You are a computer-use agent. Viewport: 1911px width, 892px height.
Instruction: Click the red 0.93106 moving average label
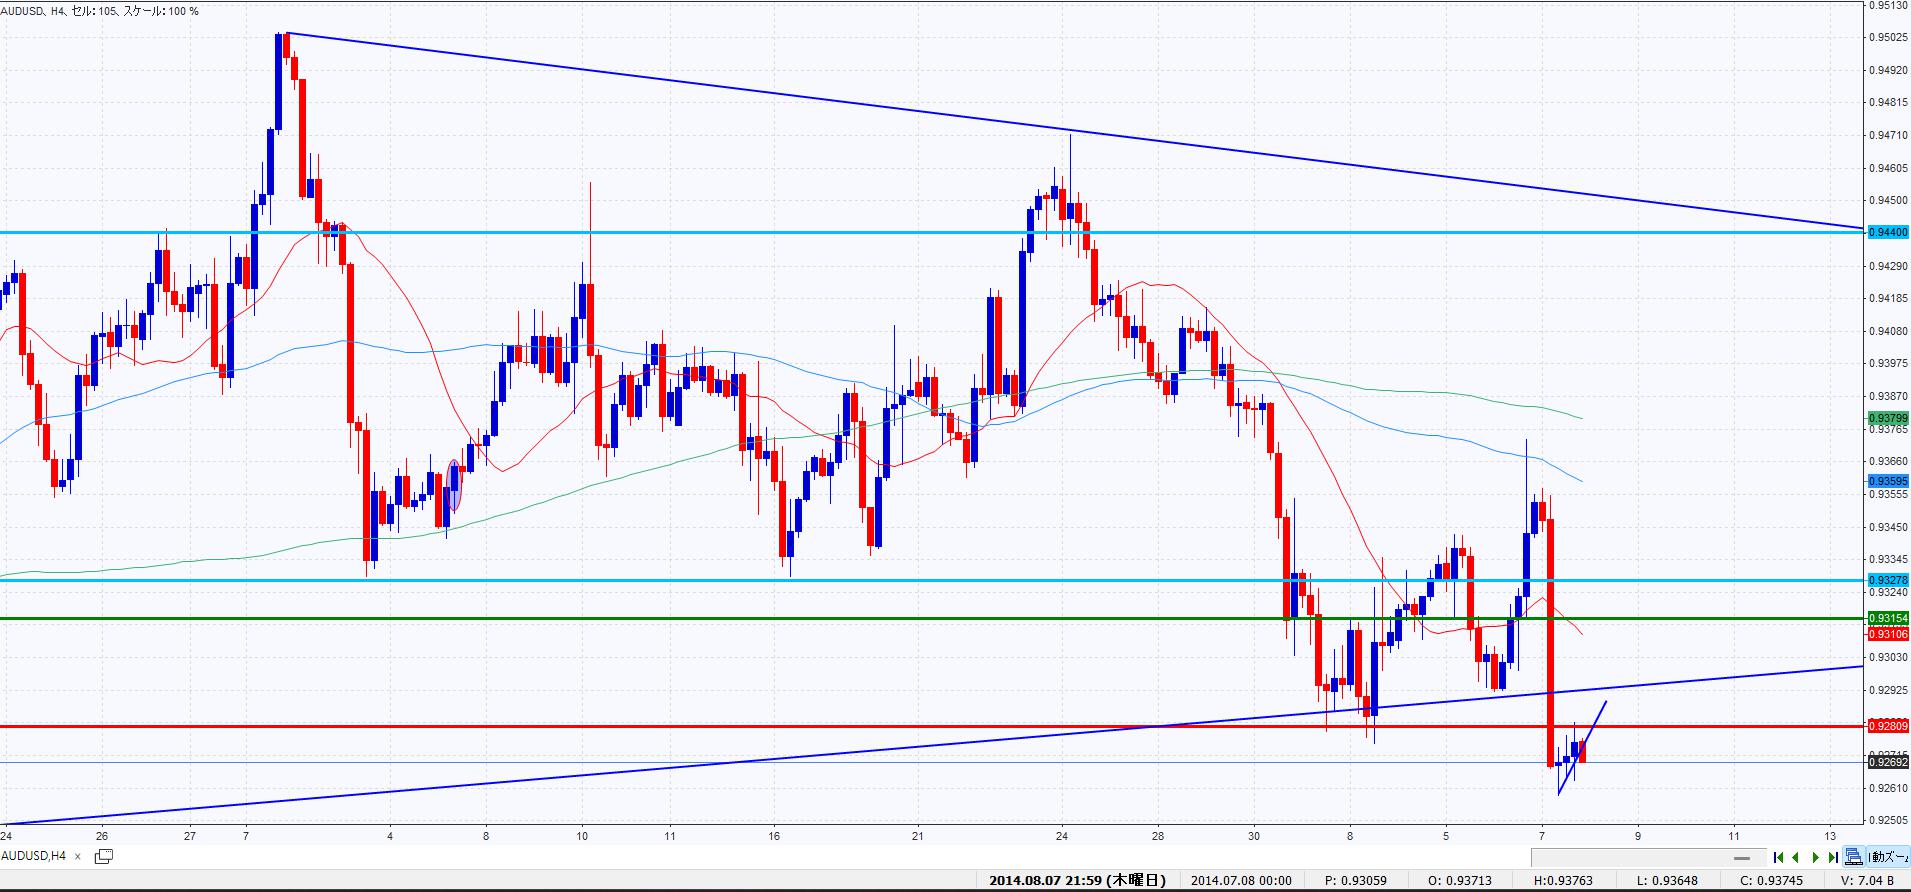tap(1888, 634)
